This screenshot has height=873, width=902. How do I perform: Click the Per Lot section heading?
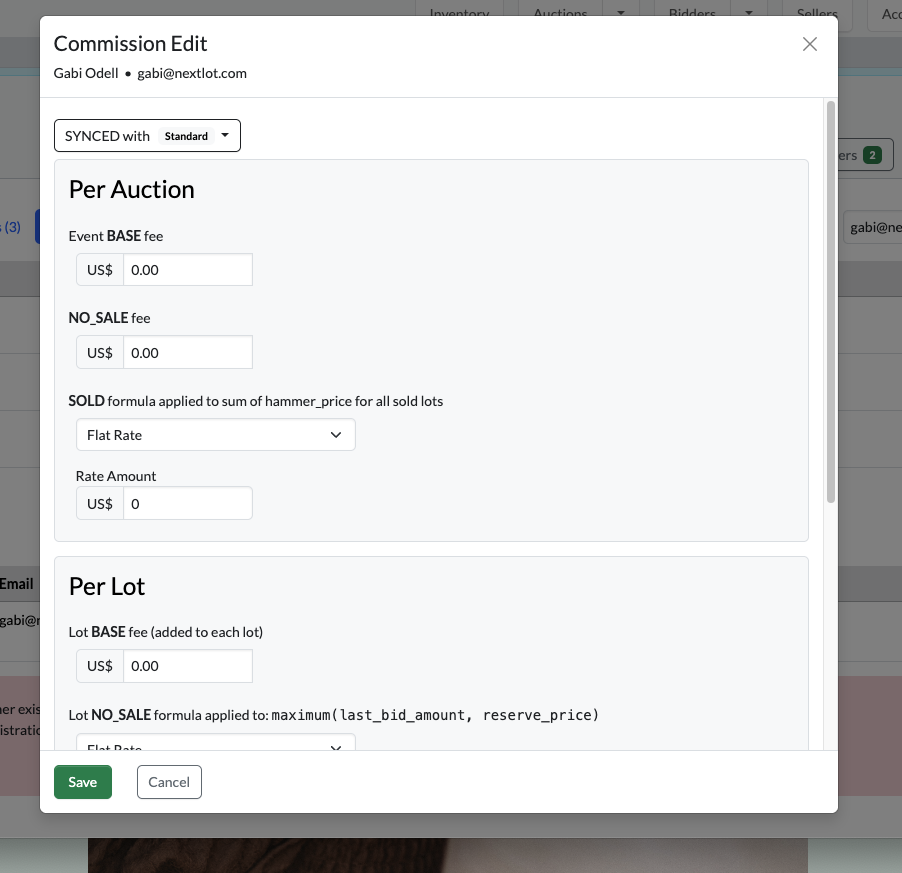(107, 587)
